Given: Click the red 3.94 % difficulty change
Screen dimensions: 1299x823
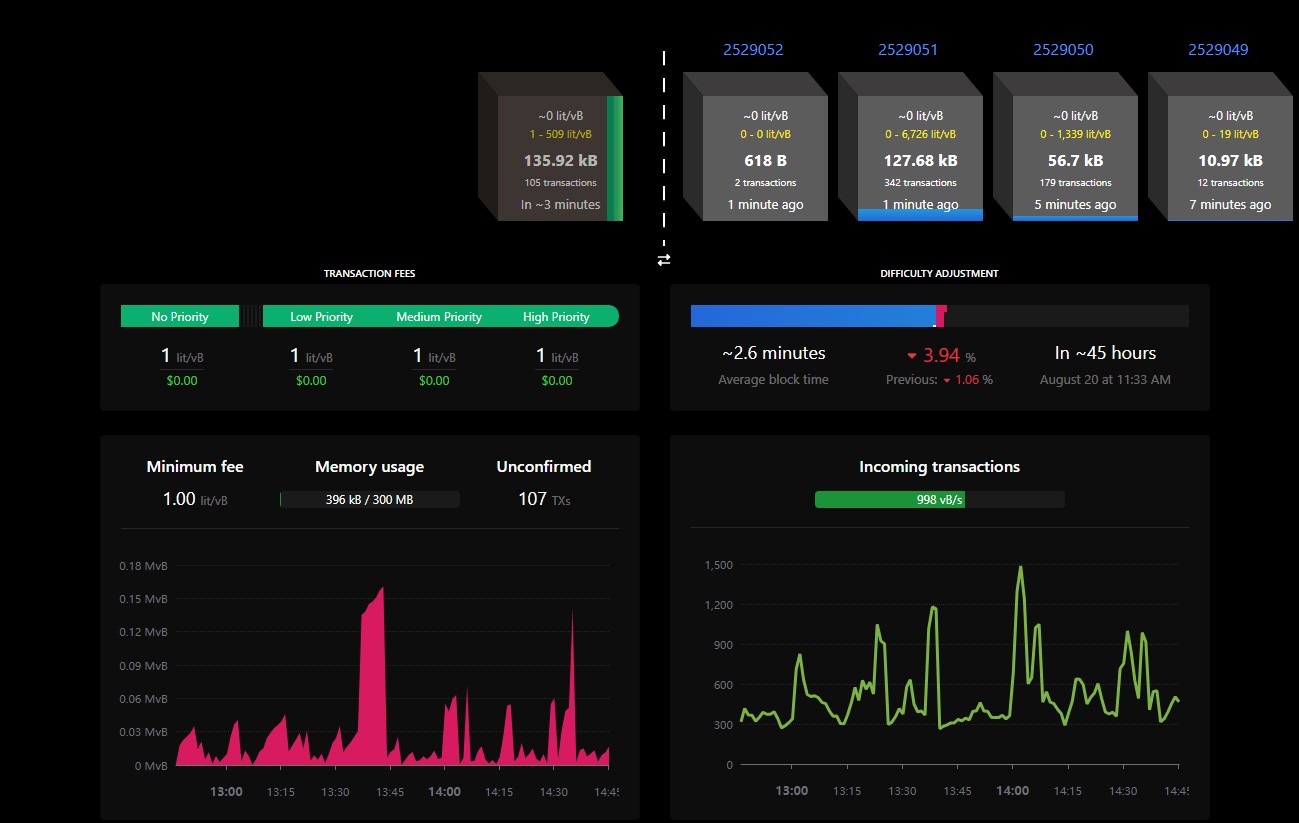Looking at the screenshot, I should (940, 355).
